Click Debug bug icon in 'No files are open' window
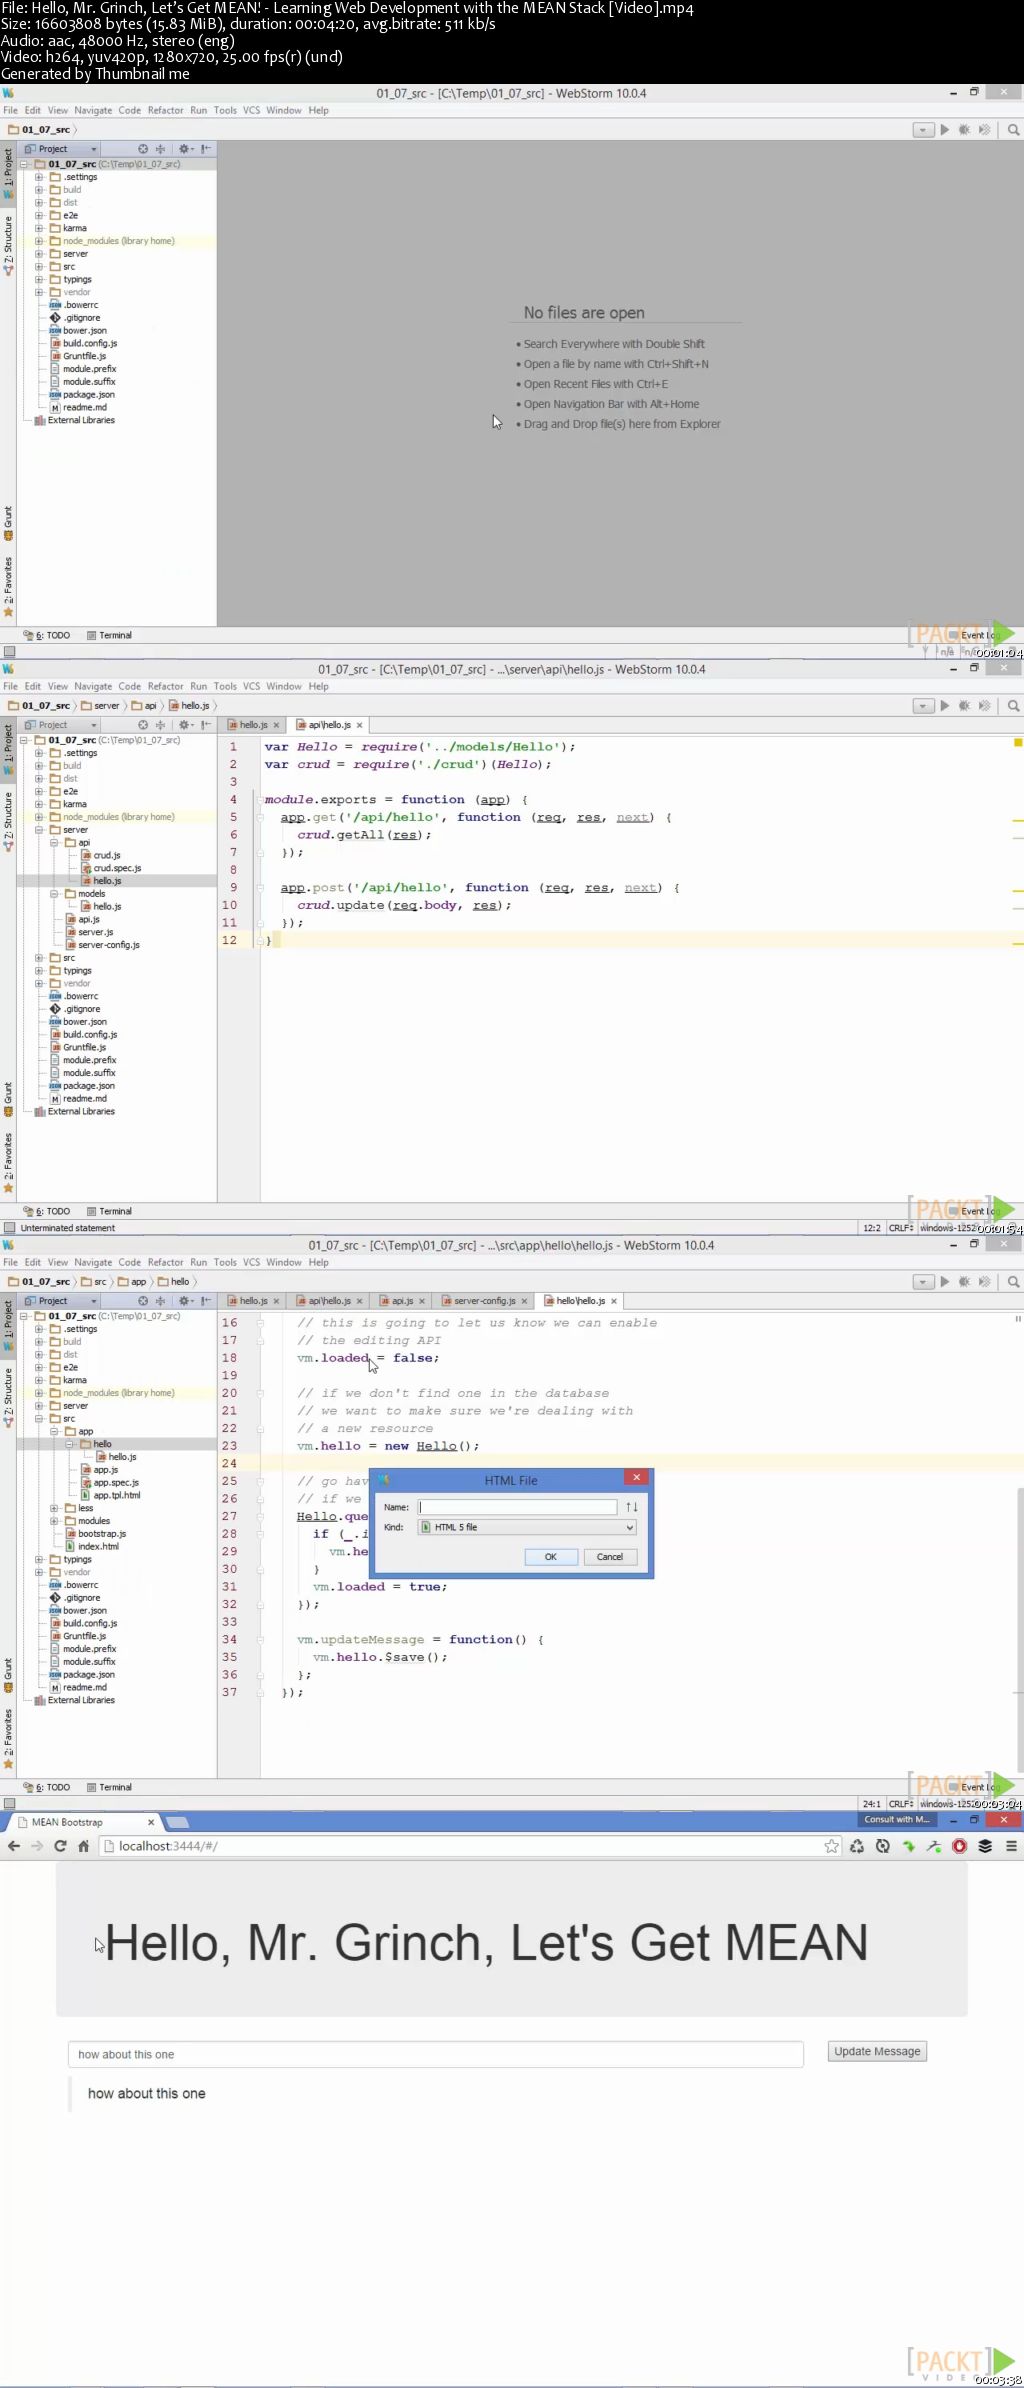Viewport: 1024px width, 2388px height. coord(964,130)
